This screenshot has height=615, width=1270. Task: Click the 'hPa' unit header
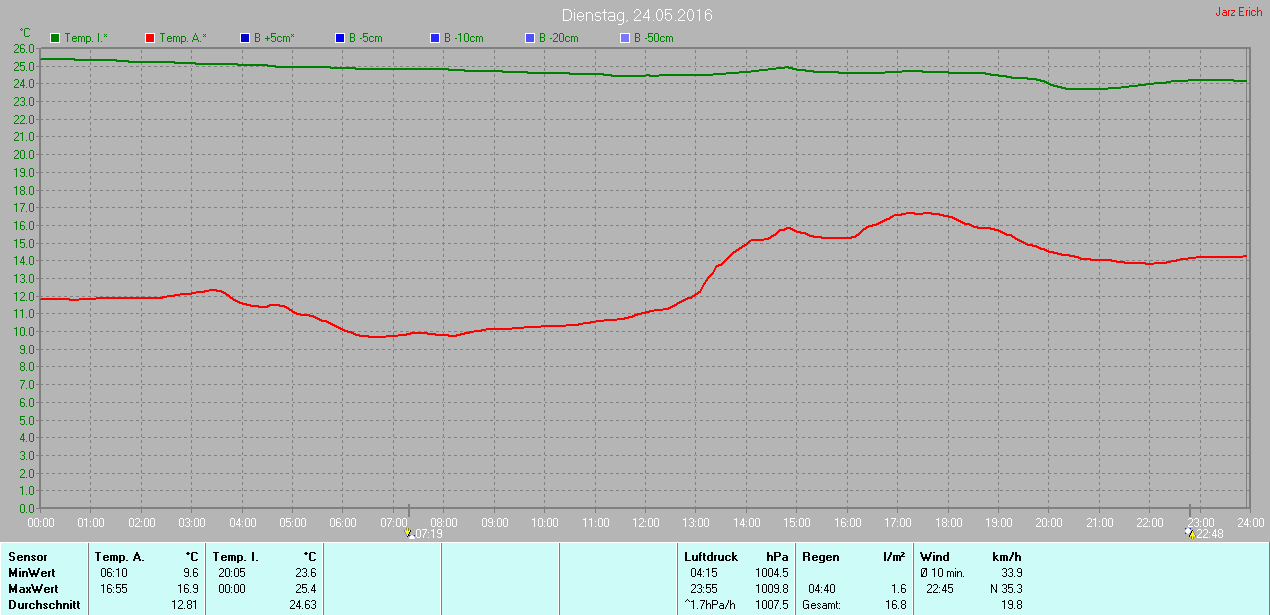(x=777, y=557)
